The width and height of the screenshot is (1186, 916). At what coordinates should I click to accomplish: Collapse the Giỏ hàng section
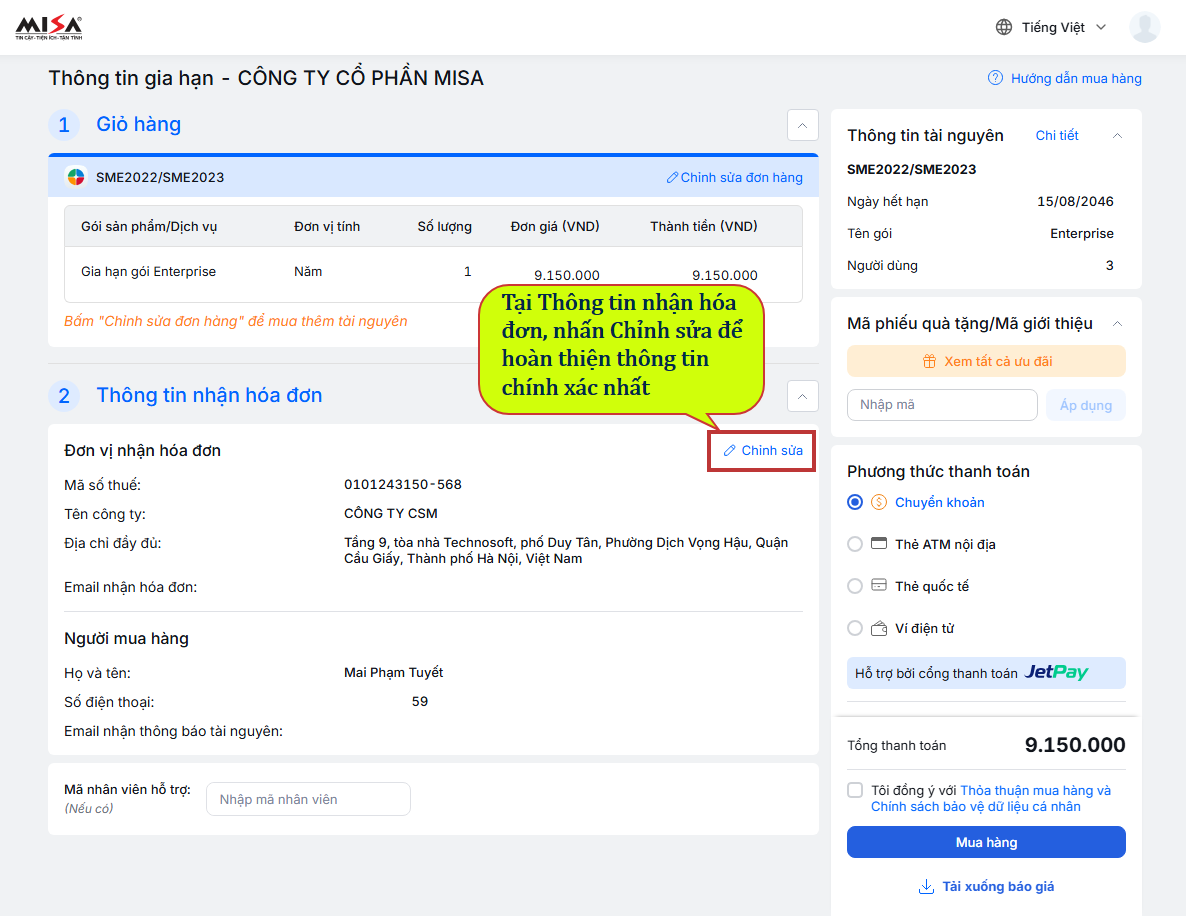click(x=803, y=125)
